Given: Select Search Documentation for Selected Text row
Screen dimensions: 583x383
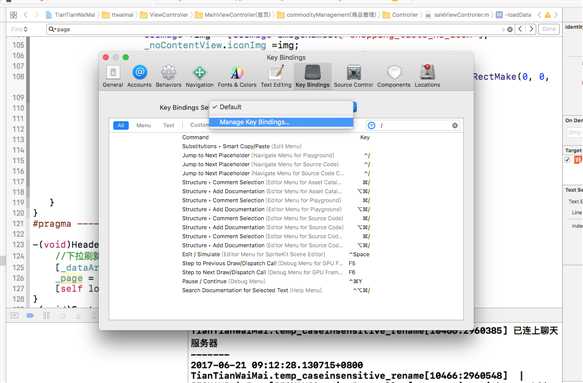Looking at the screenshot, I should click(x=277, y=290).
